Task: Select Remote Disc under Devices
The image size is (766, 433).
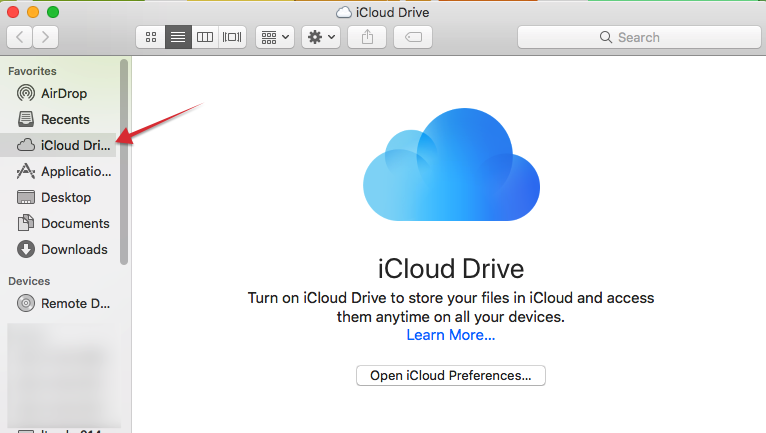Action: point(58,303)
